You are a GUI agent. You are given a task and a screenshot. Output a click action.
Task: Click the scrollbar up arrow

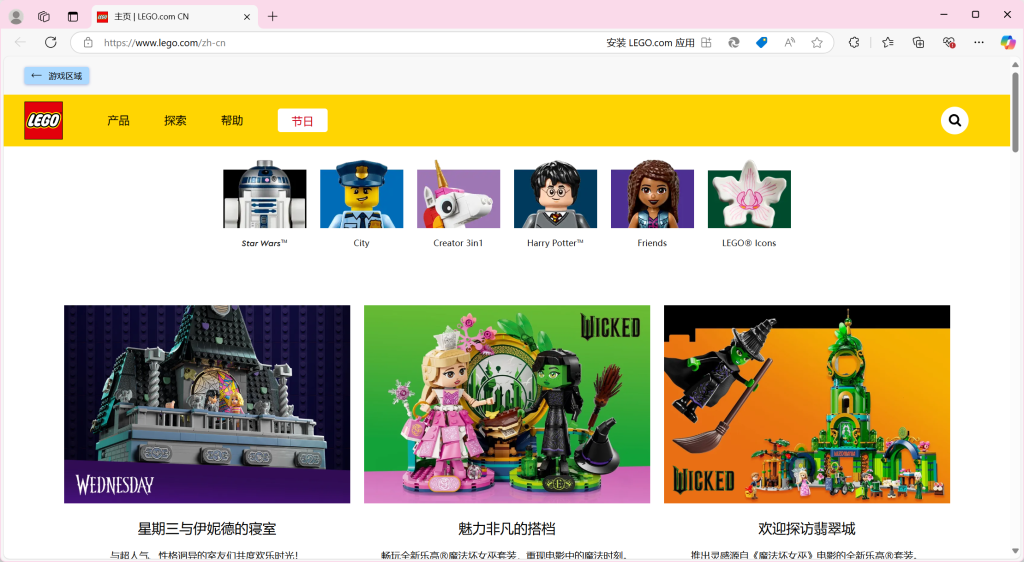point(1015,64)
